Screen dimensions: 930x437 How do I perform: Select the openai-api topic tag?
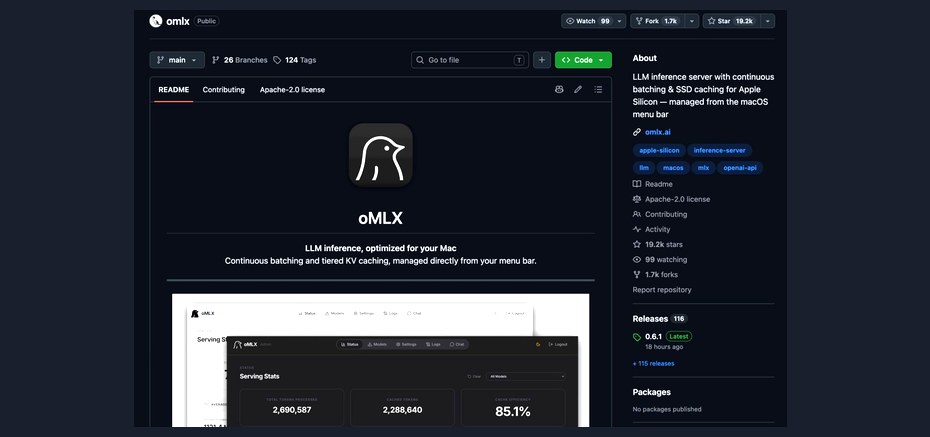click(740, 168)
